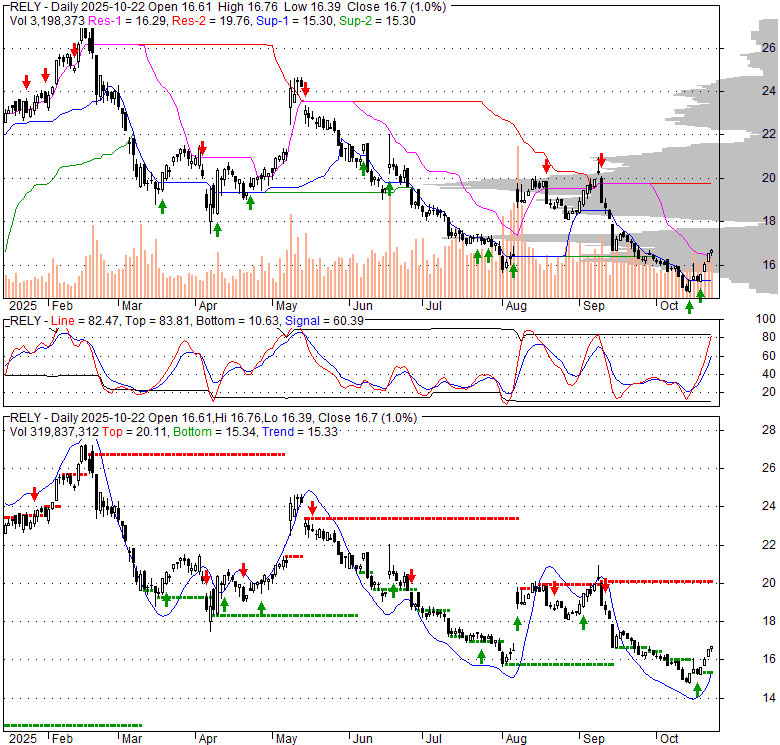Click the Vol 319,837,312 value in bottom chart

coord(54,432)
